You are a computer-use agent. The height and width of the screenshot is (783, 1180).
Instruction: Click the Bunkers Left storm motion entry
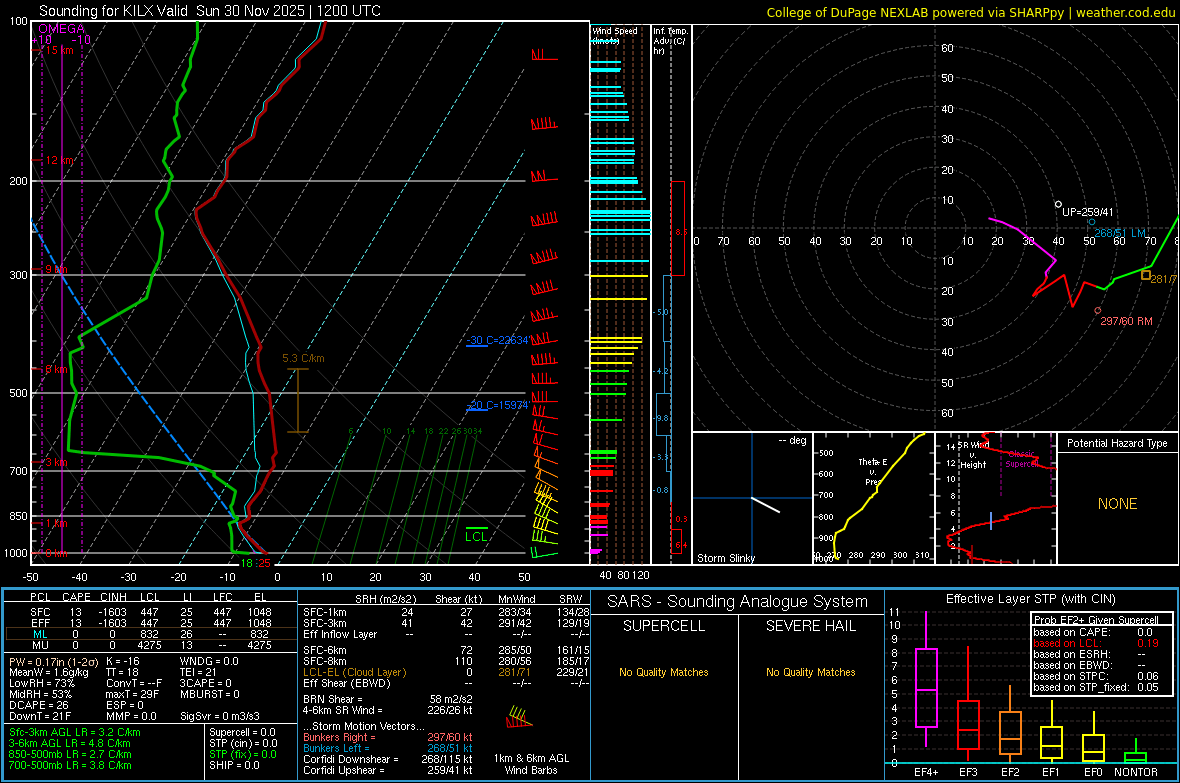pyautogui.click(x=388, y=748)
